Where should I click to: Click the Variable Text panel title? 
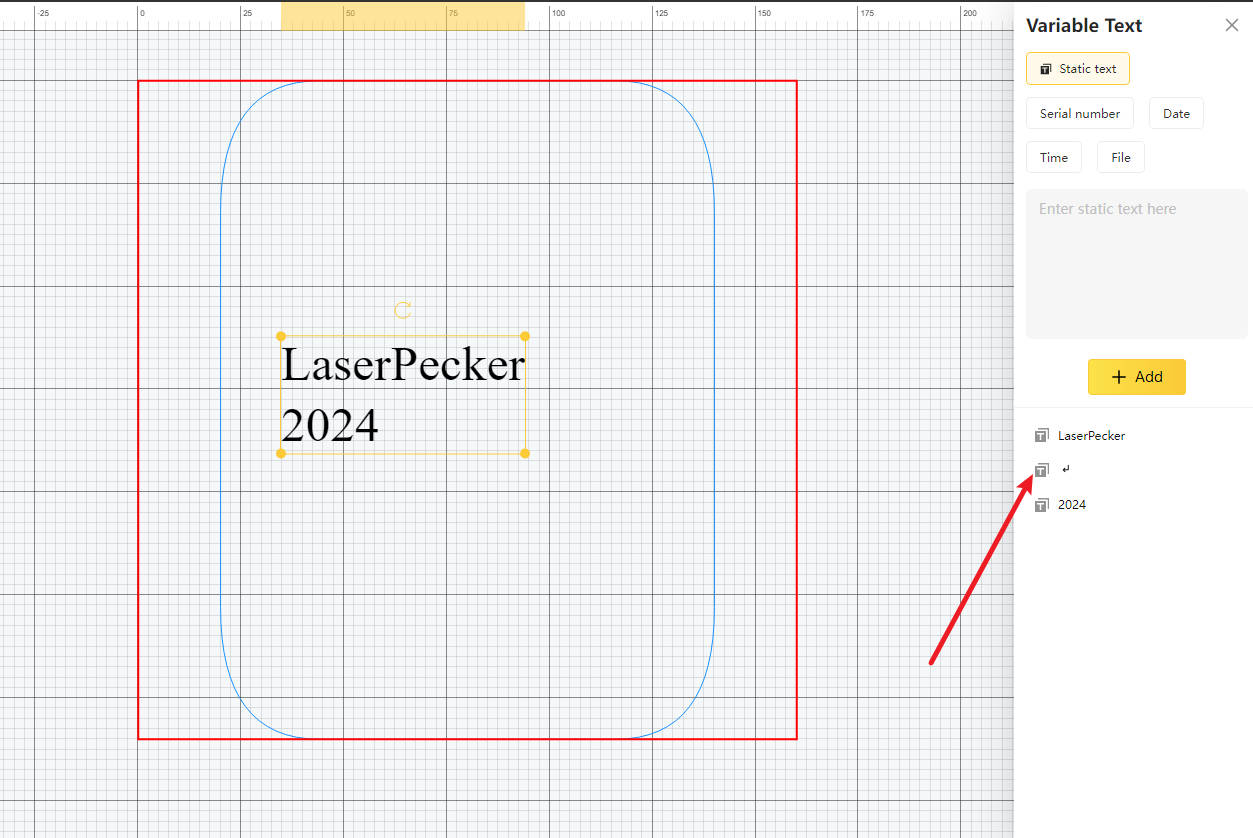[1084, 26]
